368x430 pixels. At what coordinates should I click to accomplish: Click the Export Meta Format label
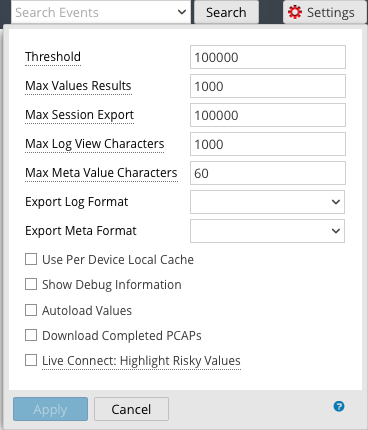(x=81, y=231)
